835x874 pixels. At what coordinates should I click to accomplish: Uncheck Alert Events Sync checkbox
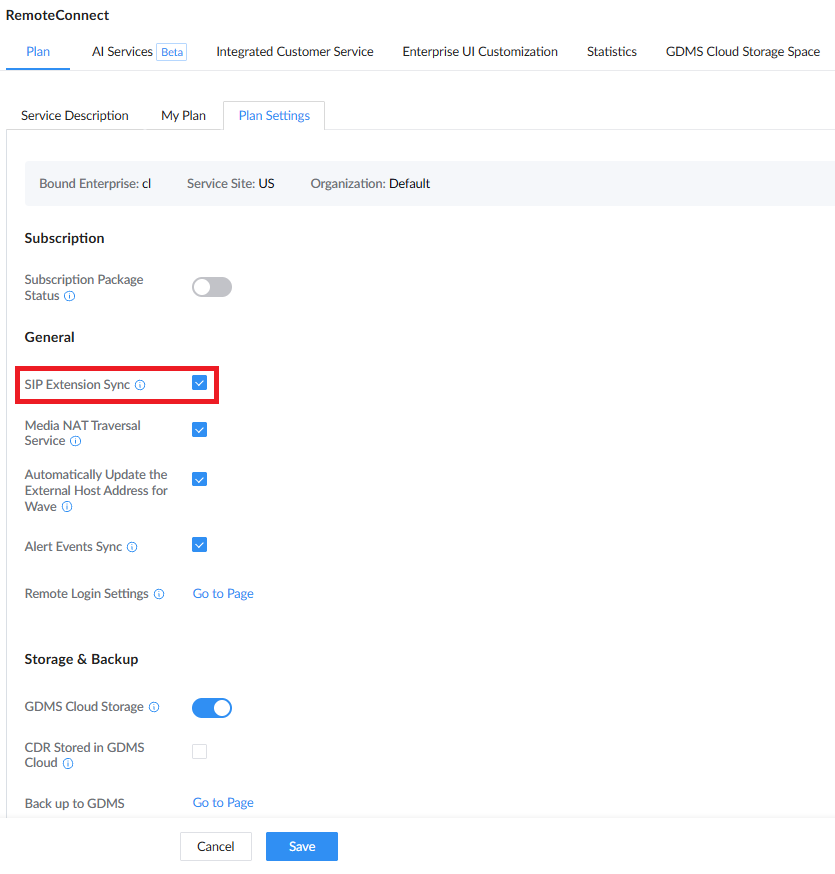200,545
